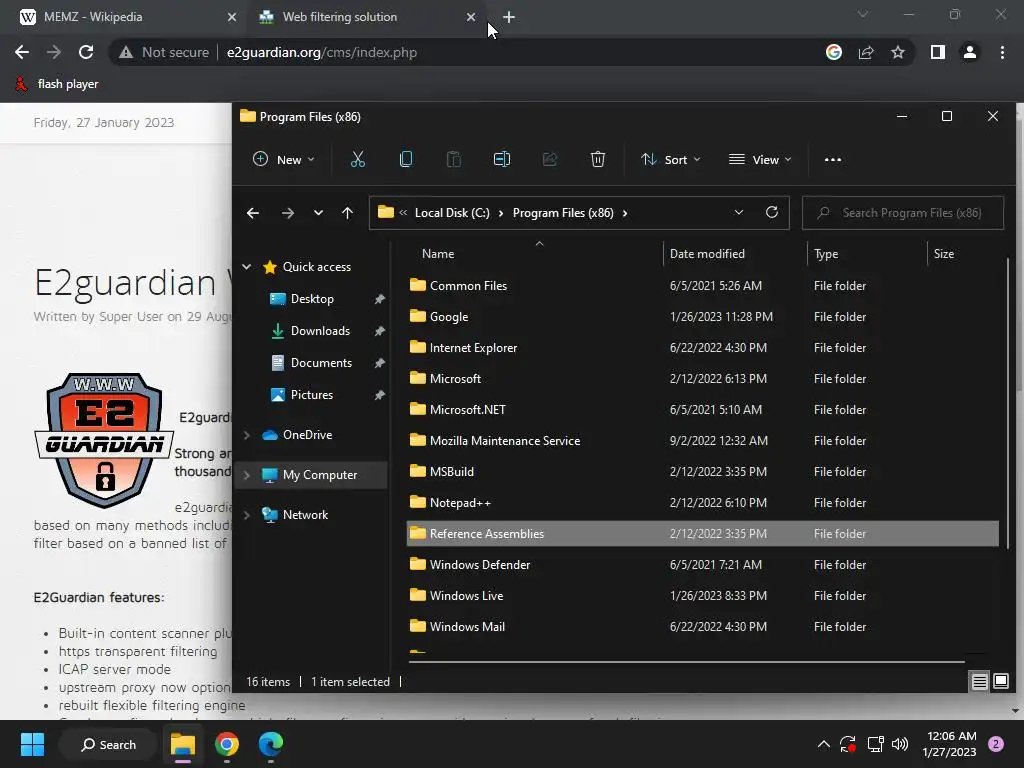
Task: Click the taskbar clock and date
Action: click(949, 744)
